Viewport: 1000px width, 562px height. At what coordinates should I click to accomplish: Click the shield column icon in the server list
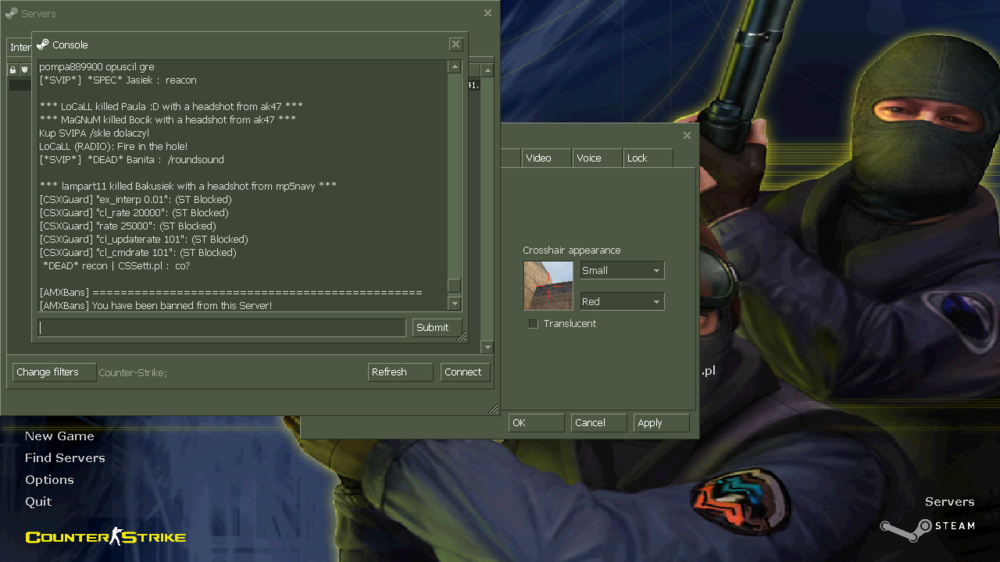(x=25, y=70)
